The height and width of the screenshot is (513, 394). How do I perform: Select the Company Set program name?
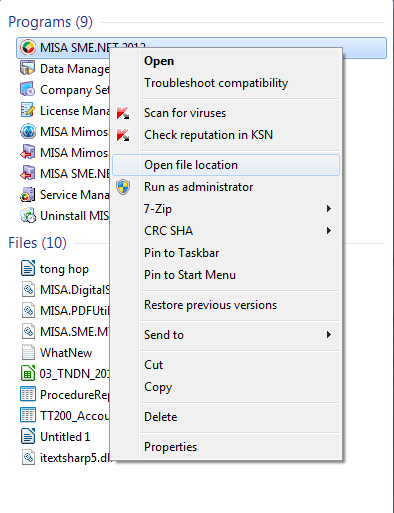click(x=75, y=90)
